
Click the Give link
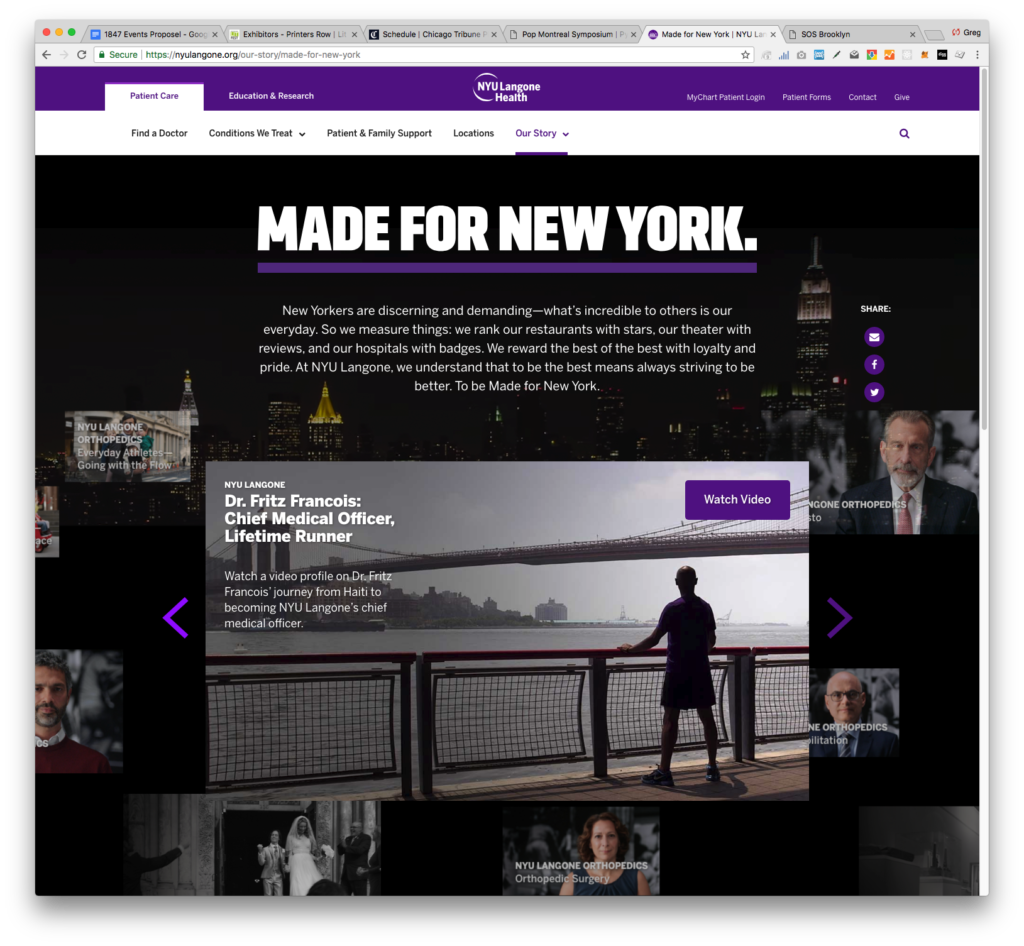902,97
